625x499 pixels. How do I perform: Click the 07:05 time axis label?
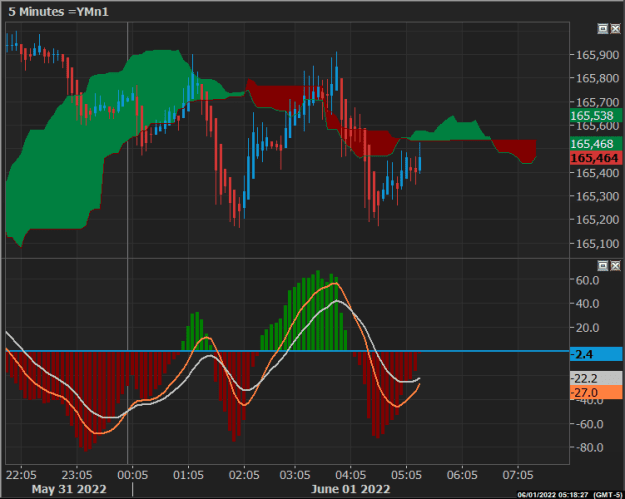pos(518,475)
